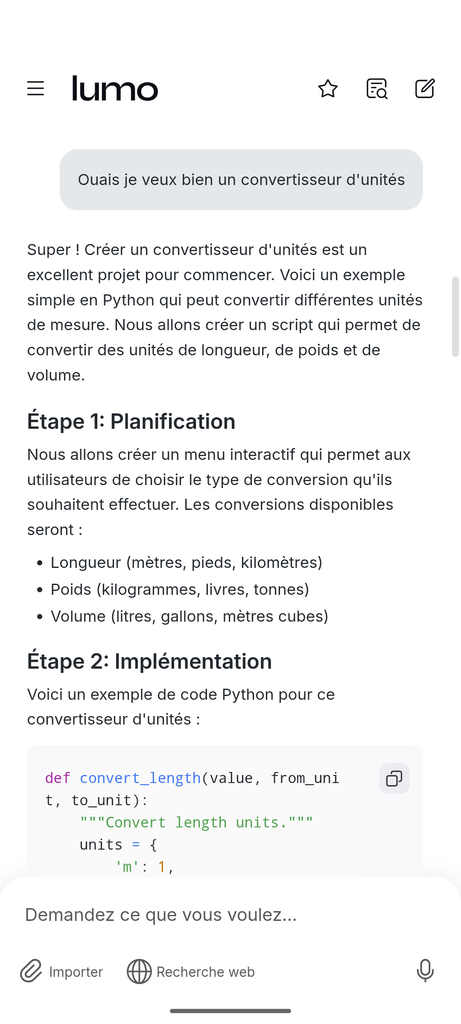Click the Longueur bullet list item
This screenshot has width=461, height=1024.
pos(187,562)
